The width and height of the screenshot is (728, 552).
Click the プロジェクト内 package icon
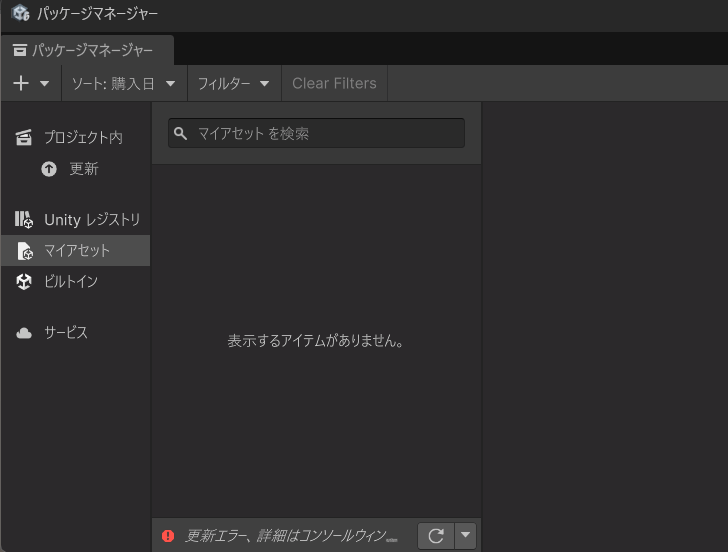coord(24,138)
